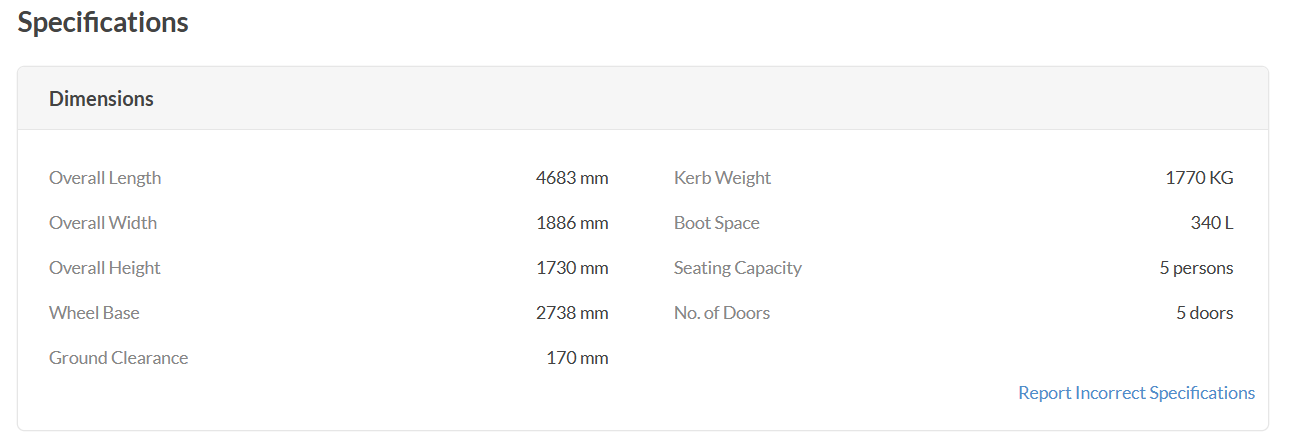Select the Wheel Base label

(94, 313)
